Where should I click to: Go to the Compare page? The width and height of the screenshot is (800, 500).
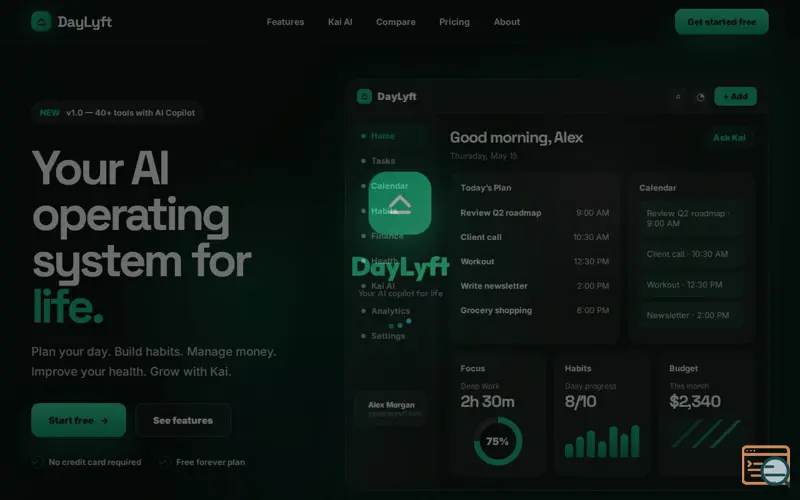tap(395, 22)
